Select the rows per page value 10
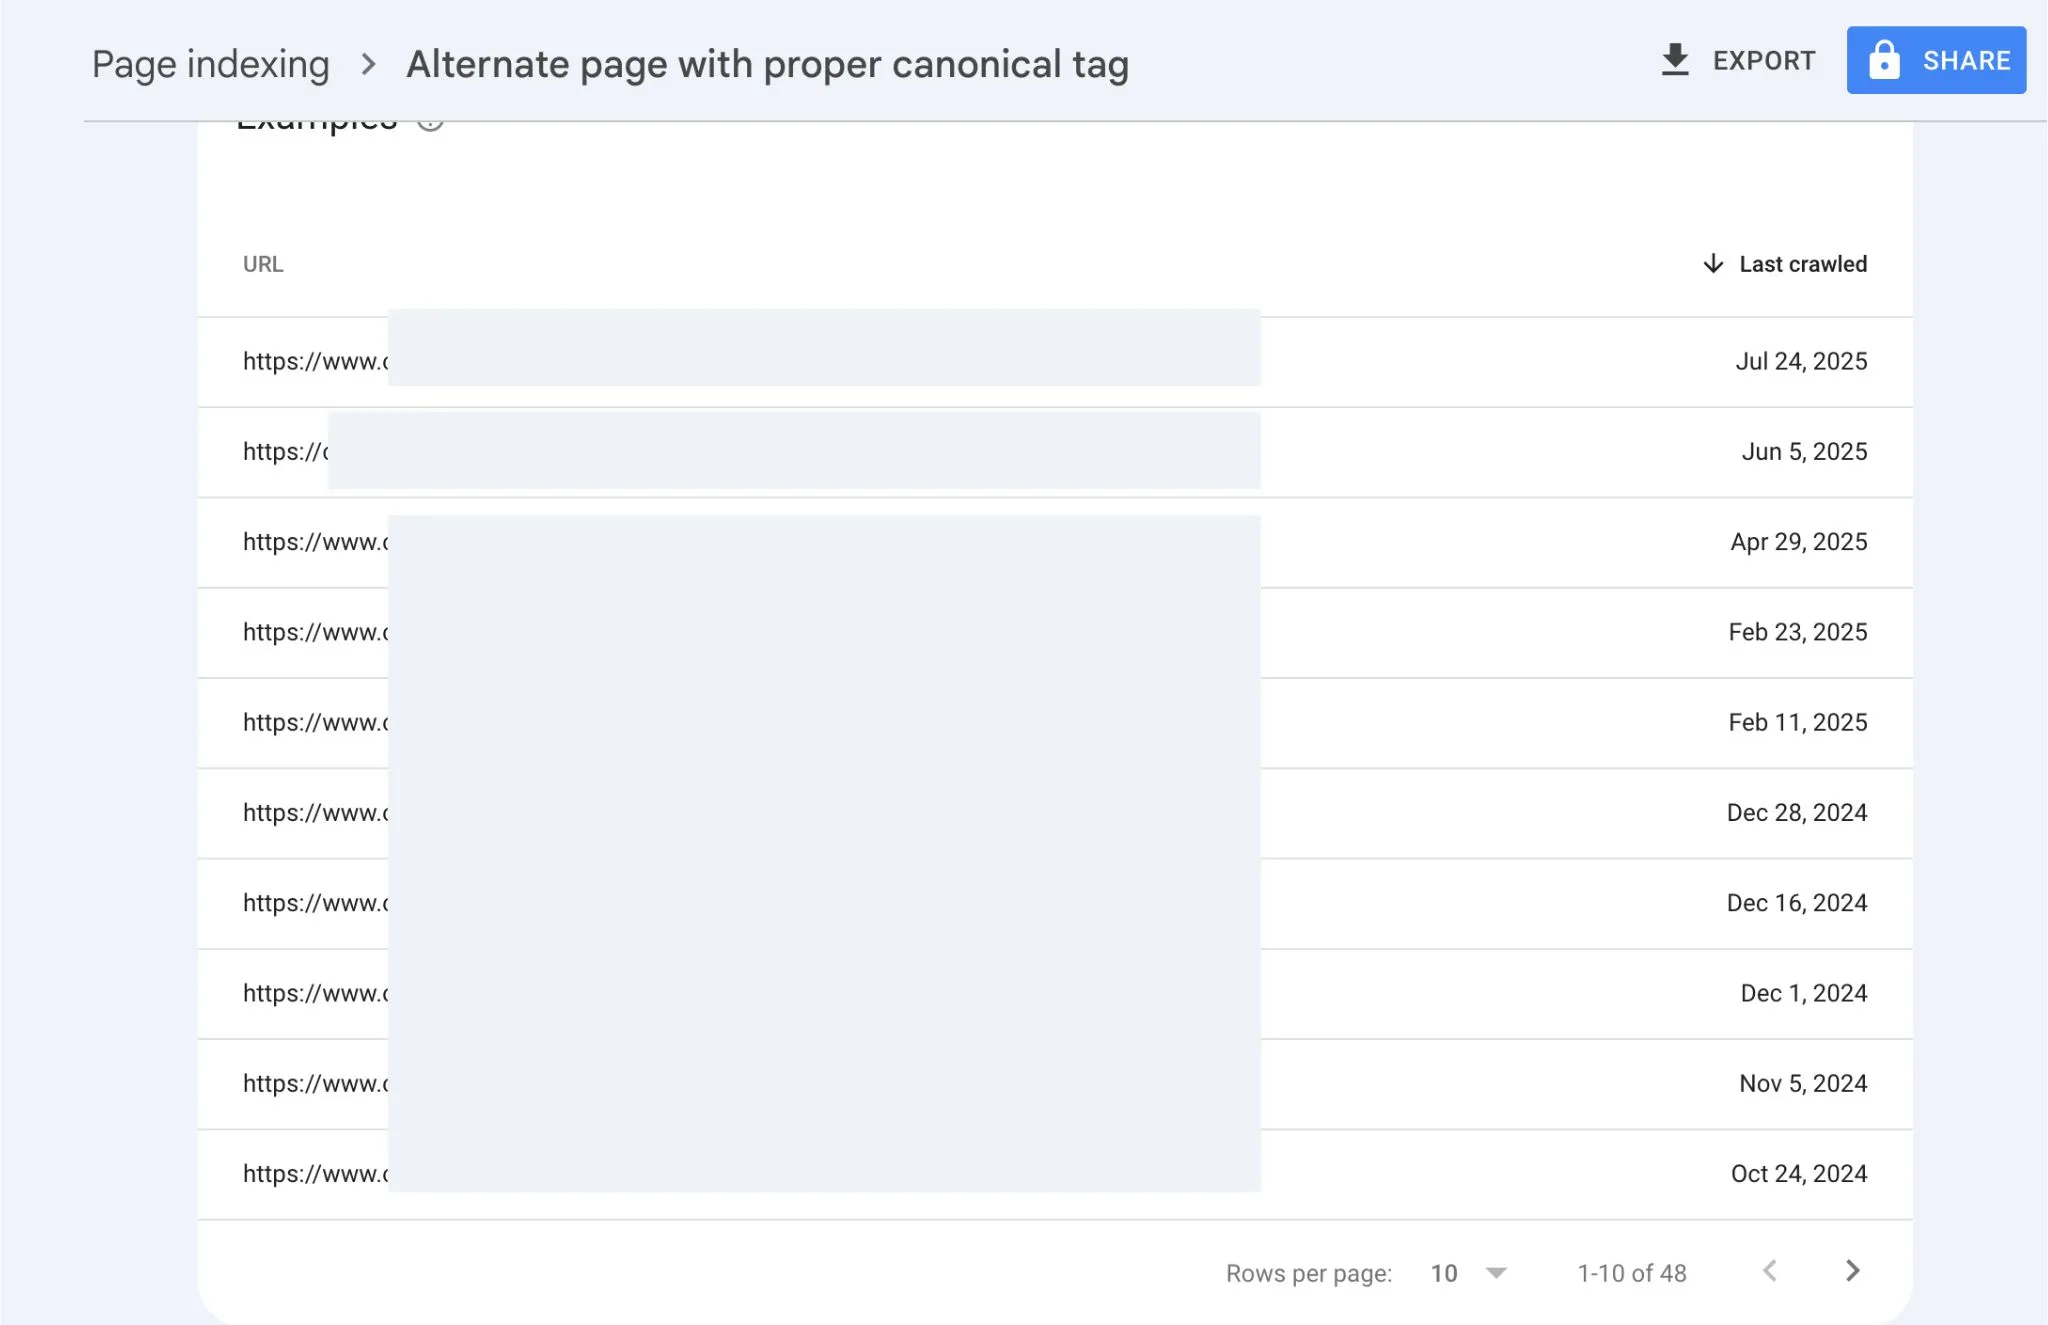 pyautogui.click(x=1444, y=1273)
